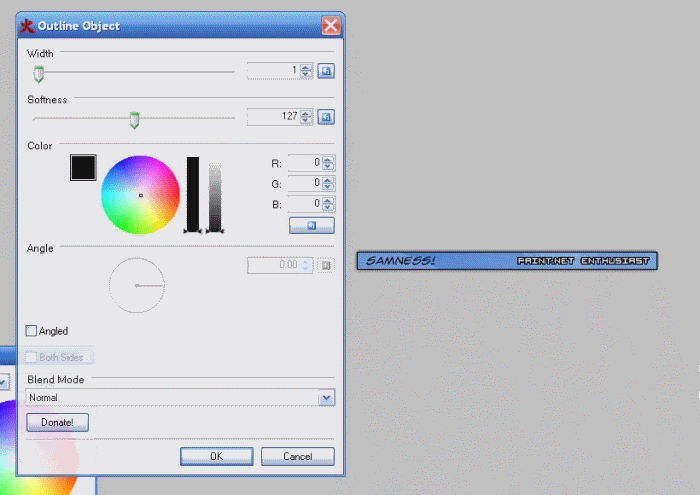Click the disabled Angle reset icon
The width and height of the screenshot is (700, 495).
(326, 266)
